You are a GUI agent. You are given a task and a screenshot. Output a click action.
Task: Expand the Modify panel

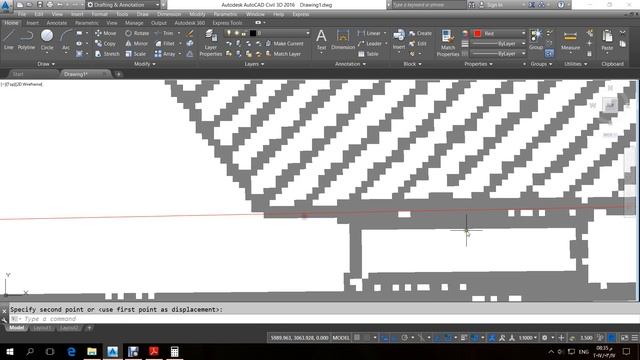pyautogui.click(x=145, y=64)
